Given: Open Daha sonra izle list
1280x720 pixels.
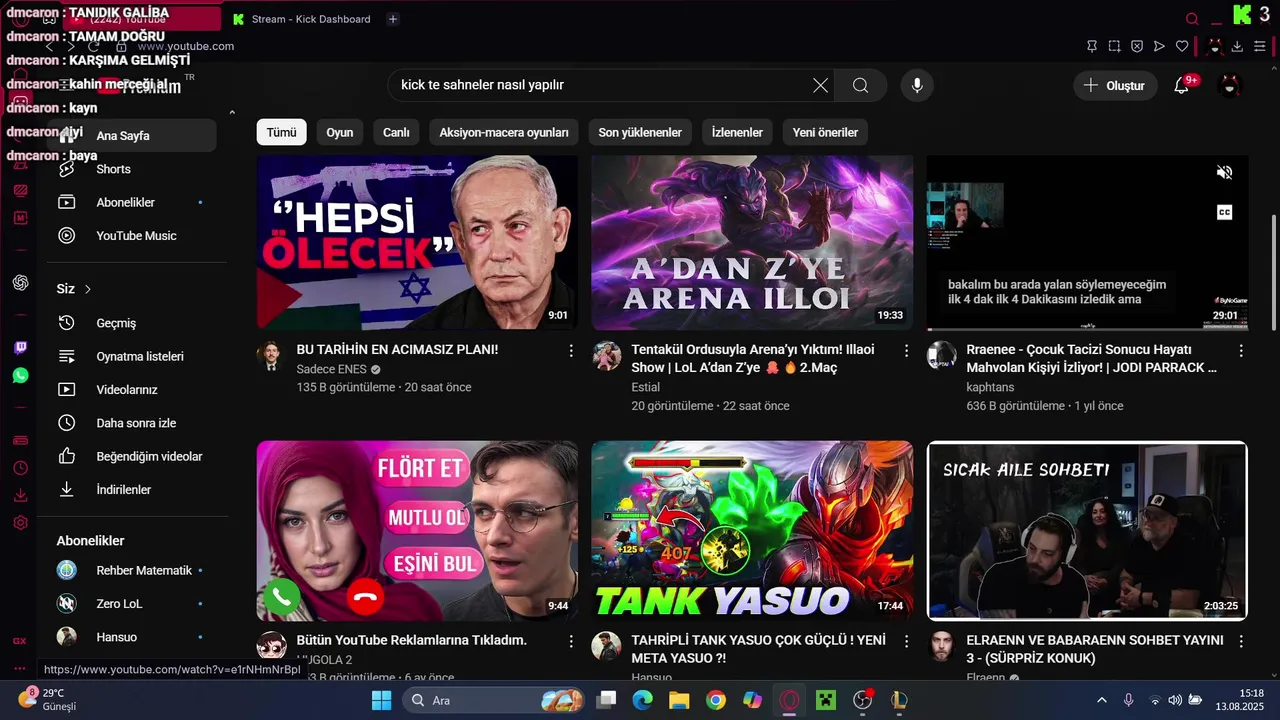Looking at the screenshot, I should coord(132,423).
